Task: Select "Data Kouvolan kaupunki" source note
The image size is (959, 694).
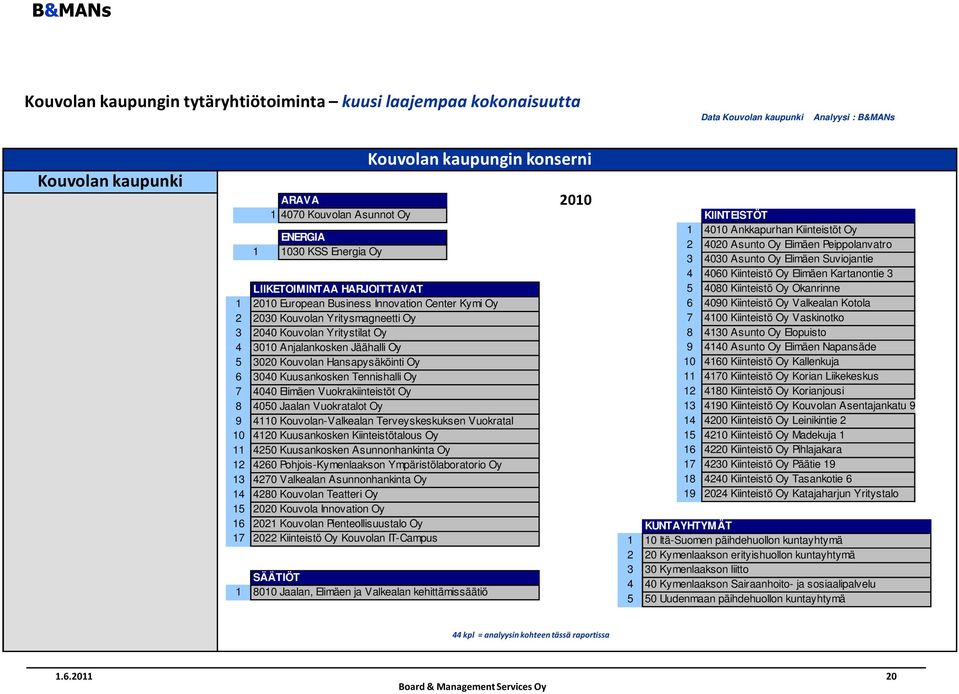Action: 752,117
